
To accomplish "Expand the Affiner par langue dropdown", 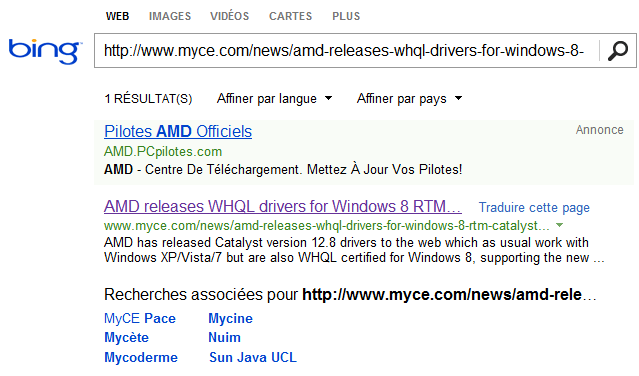I will coord(274,99).
